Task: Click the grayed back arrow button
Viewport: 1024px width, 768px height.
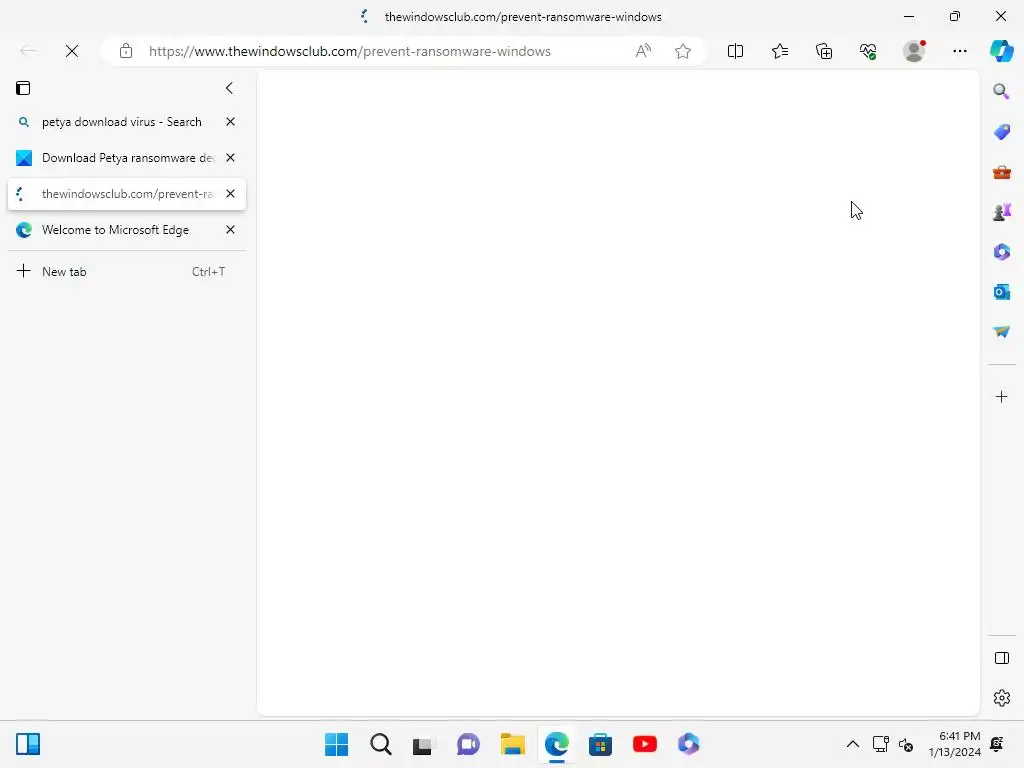Action: click(x=28, y=51)
